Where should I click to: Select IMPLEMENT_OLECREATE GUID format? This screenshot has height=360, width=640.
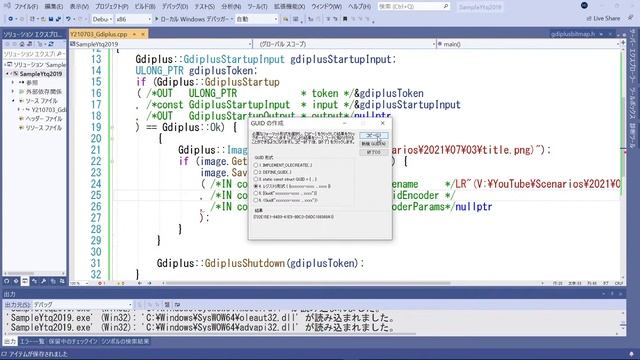click(283, 165)
